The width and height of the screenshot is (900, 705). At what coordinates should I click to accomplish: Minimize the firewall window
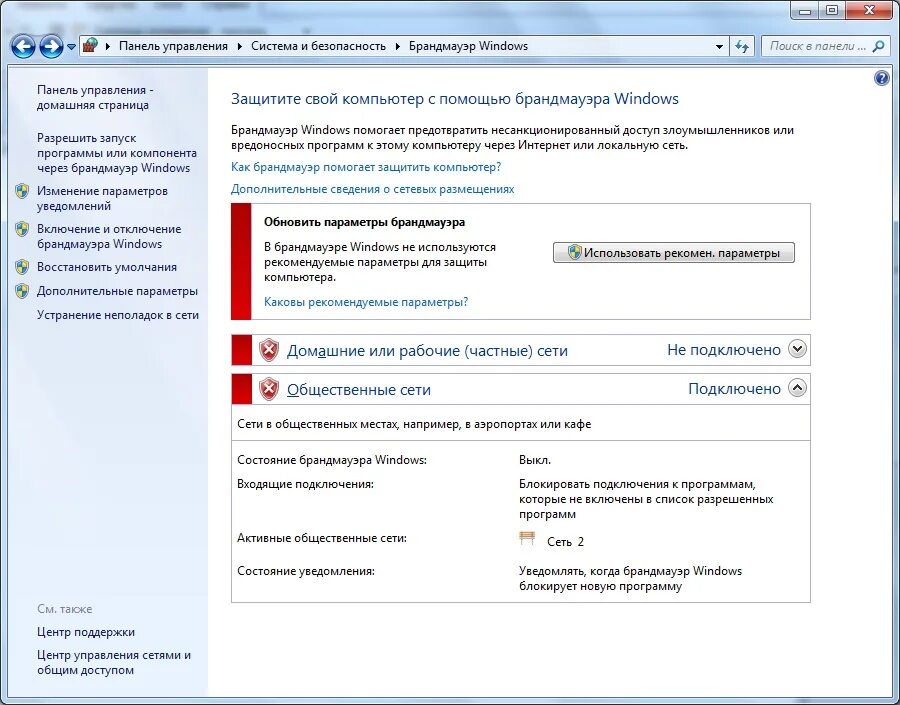point(805,10)
